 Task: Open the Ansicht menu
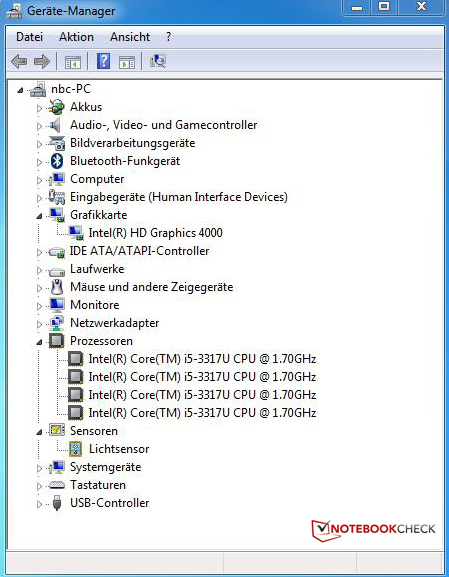(130, 37)
